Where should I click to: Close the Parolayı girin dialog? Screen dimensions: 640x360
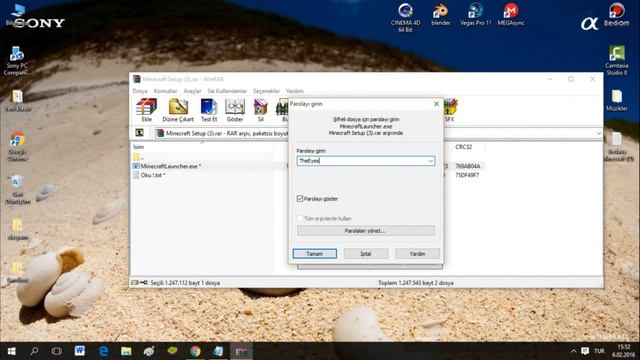436,104
